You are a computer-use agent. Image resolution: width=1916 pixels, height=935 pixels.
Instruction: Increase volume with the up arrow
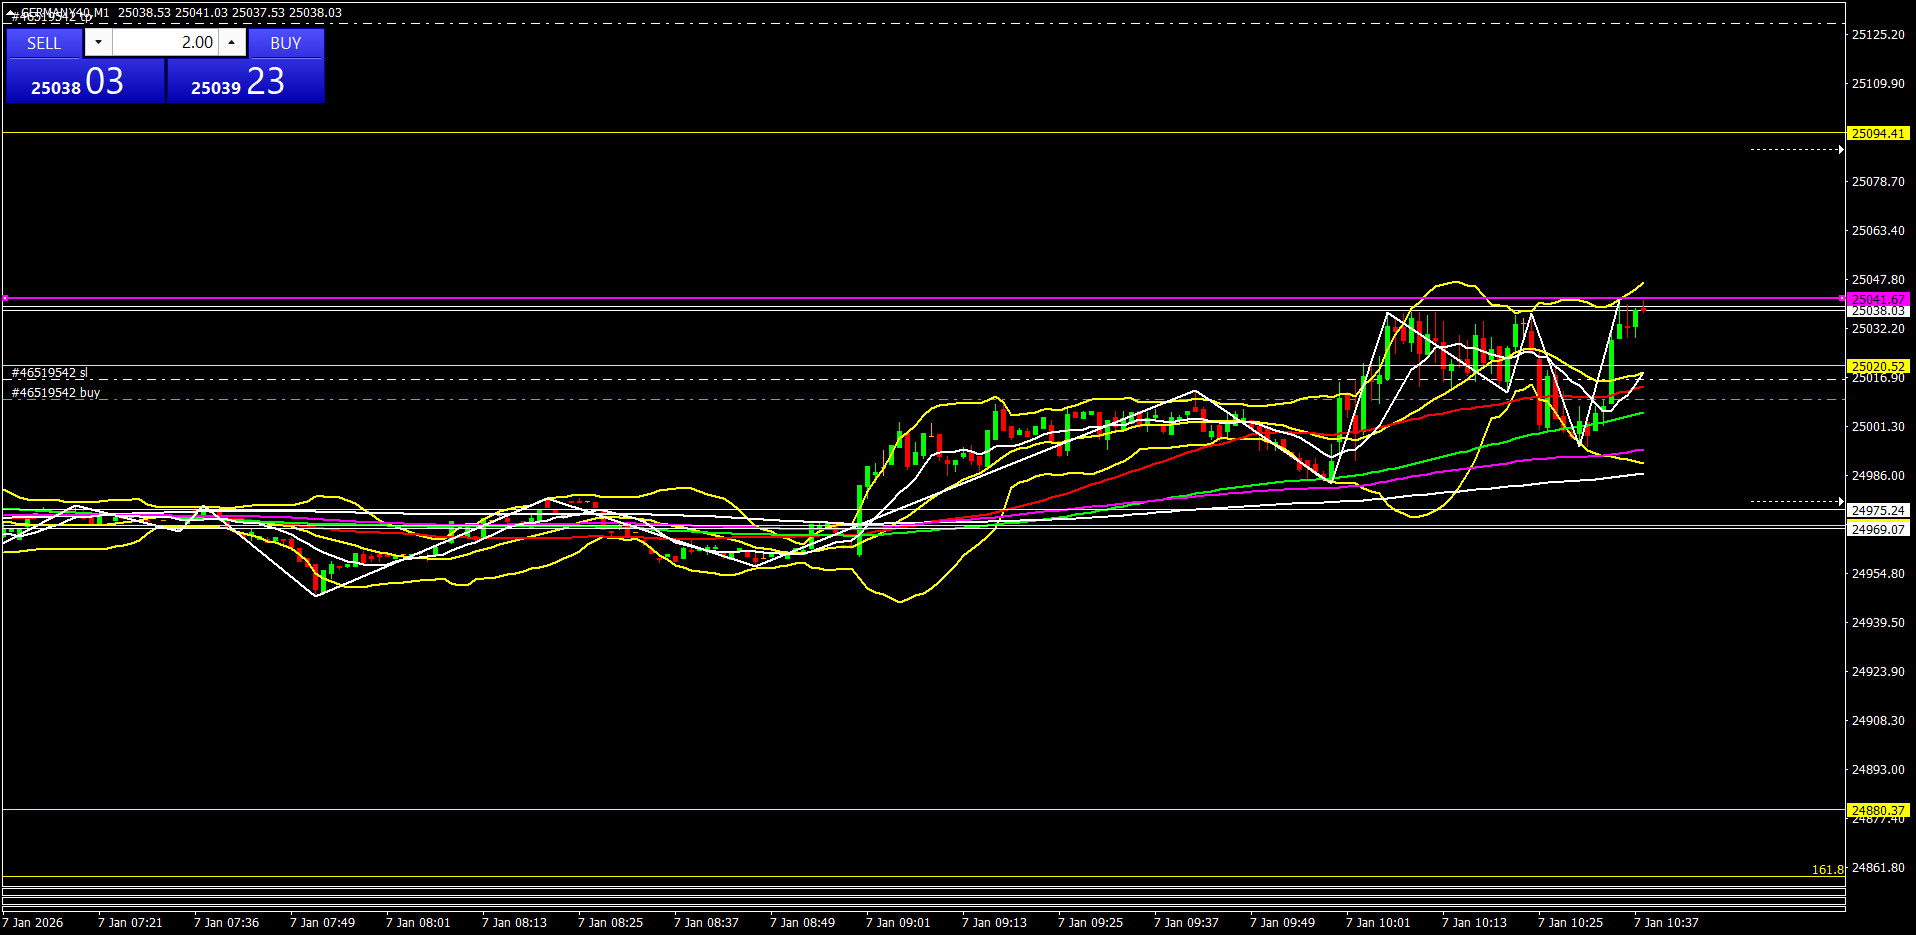[232, 42]
